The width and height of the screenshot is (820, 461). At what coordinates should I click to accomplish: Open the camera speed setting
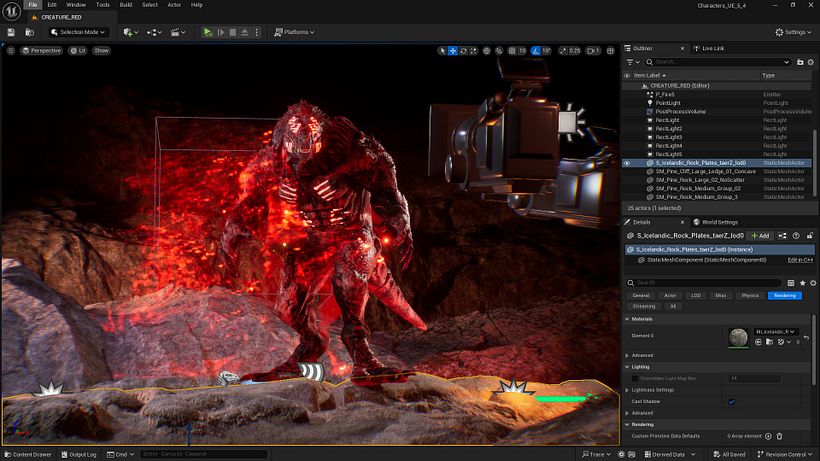click(593, 51)
